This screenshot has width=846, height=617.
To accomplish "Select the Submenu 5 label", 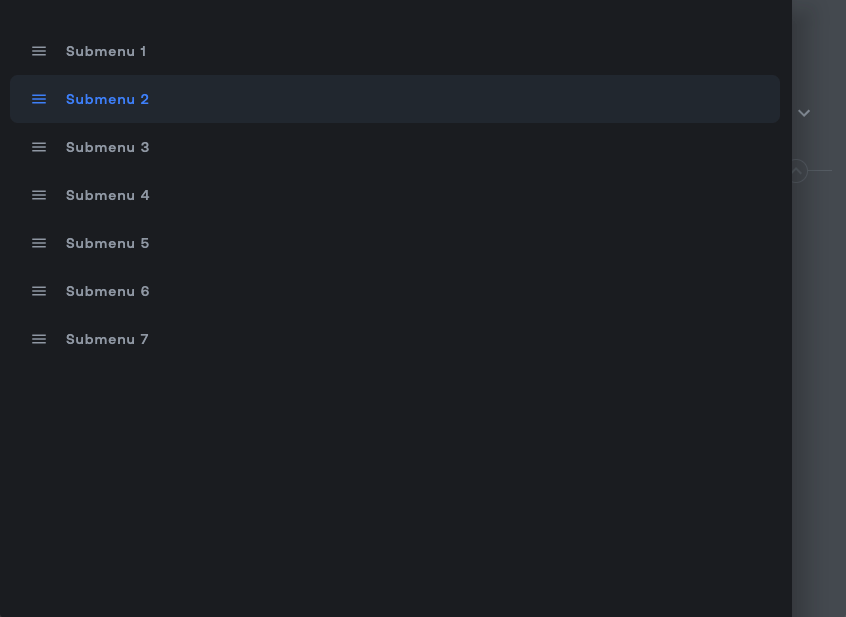I will click(x=107, y=243).
